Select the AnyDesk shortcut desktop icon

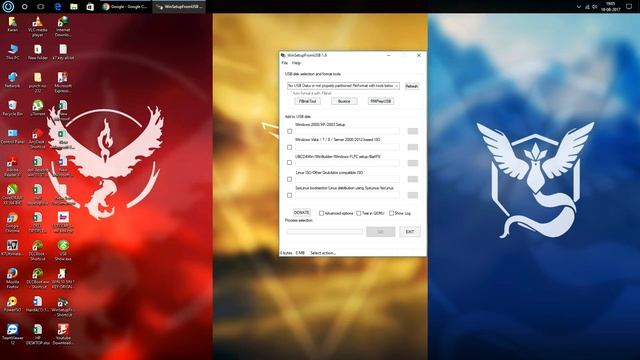pos(38,139)
